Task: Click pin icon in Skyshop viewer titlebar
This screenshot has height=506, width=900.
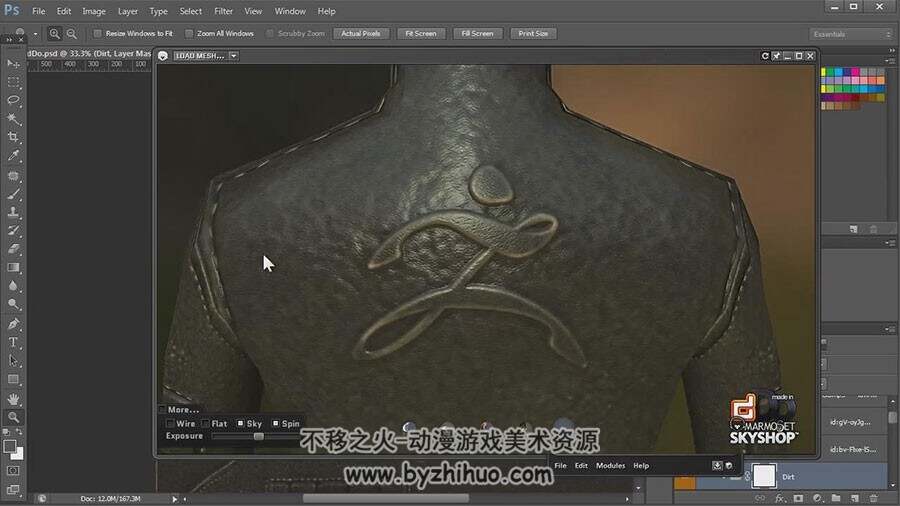Action: point(776,56)
